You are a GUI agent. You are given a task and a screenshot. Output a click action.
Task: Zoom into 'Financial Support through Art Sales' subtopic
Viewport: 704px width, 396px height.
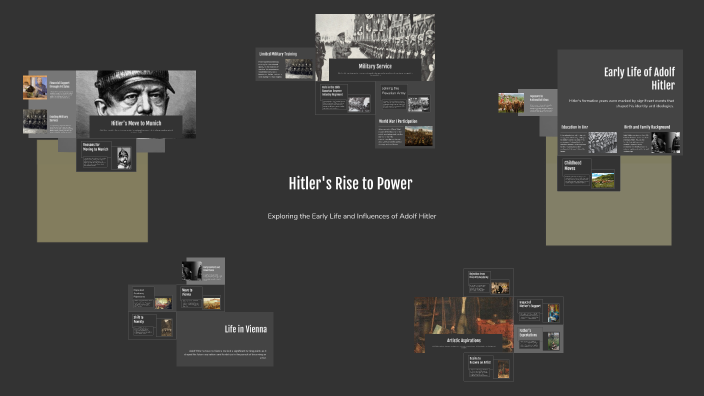tap(59, 84)
